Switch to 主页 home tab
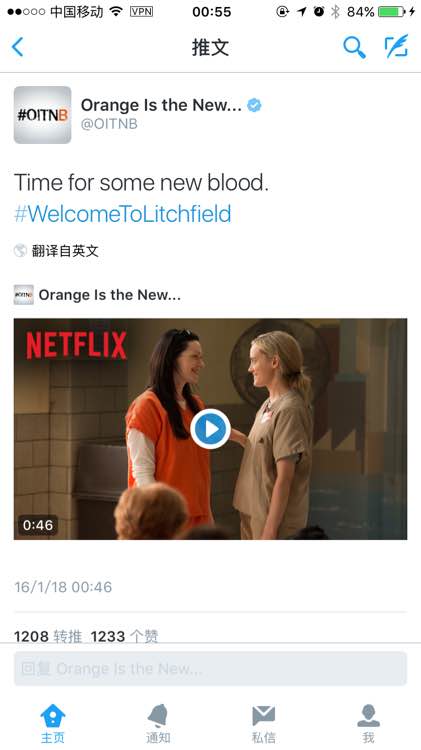The height and width of the screenshot is (750, 421). tap(53, 723)
